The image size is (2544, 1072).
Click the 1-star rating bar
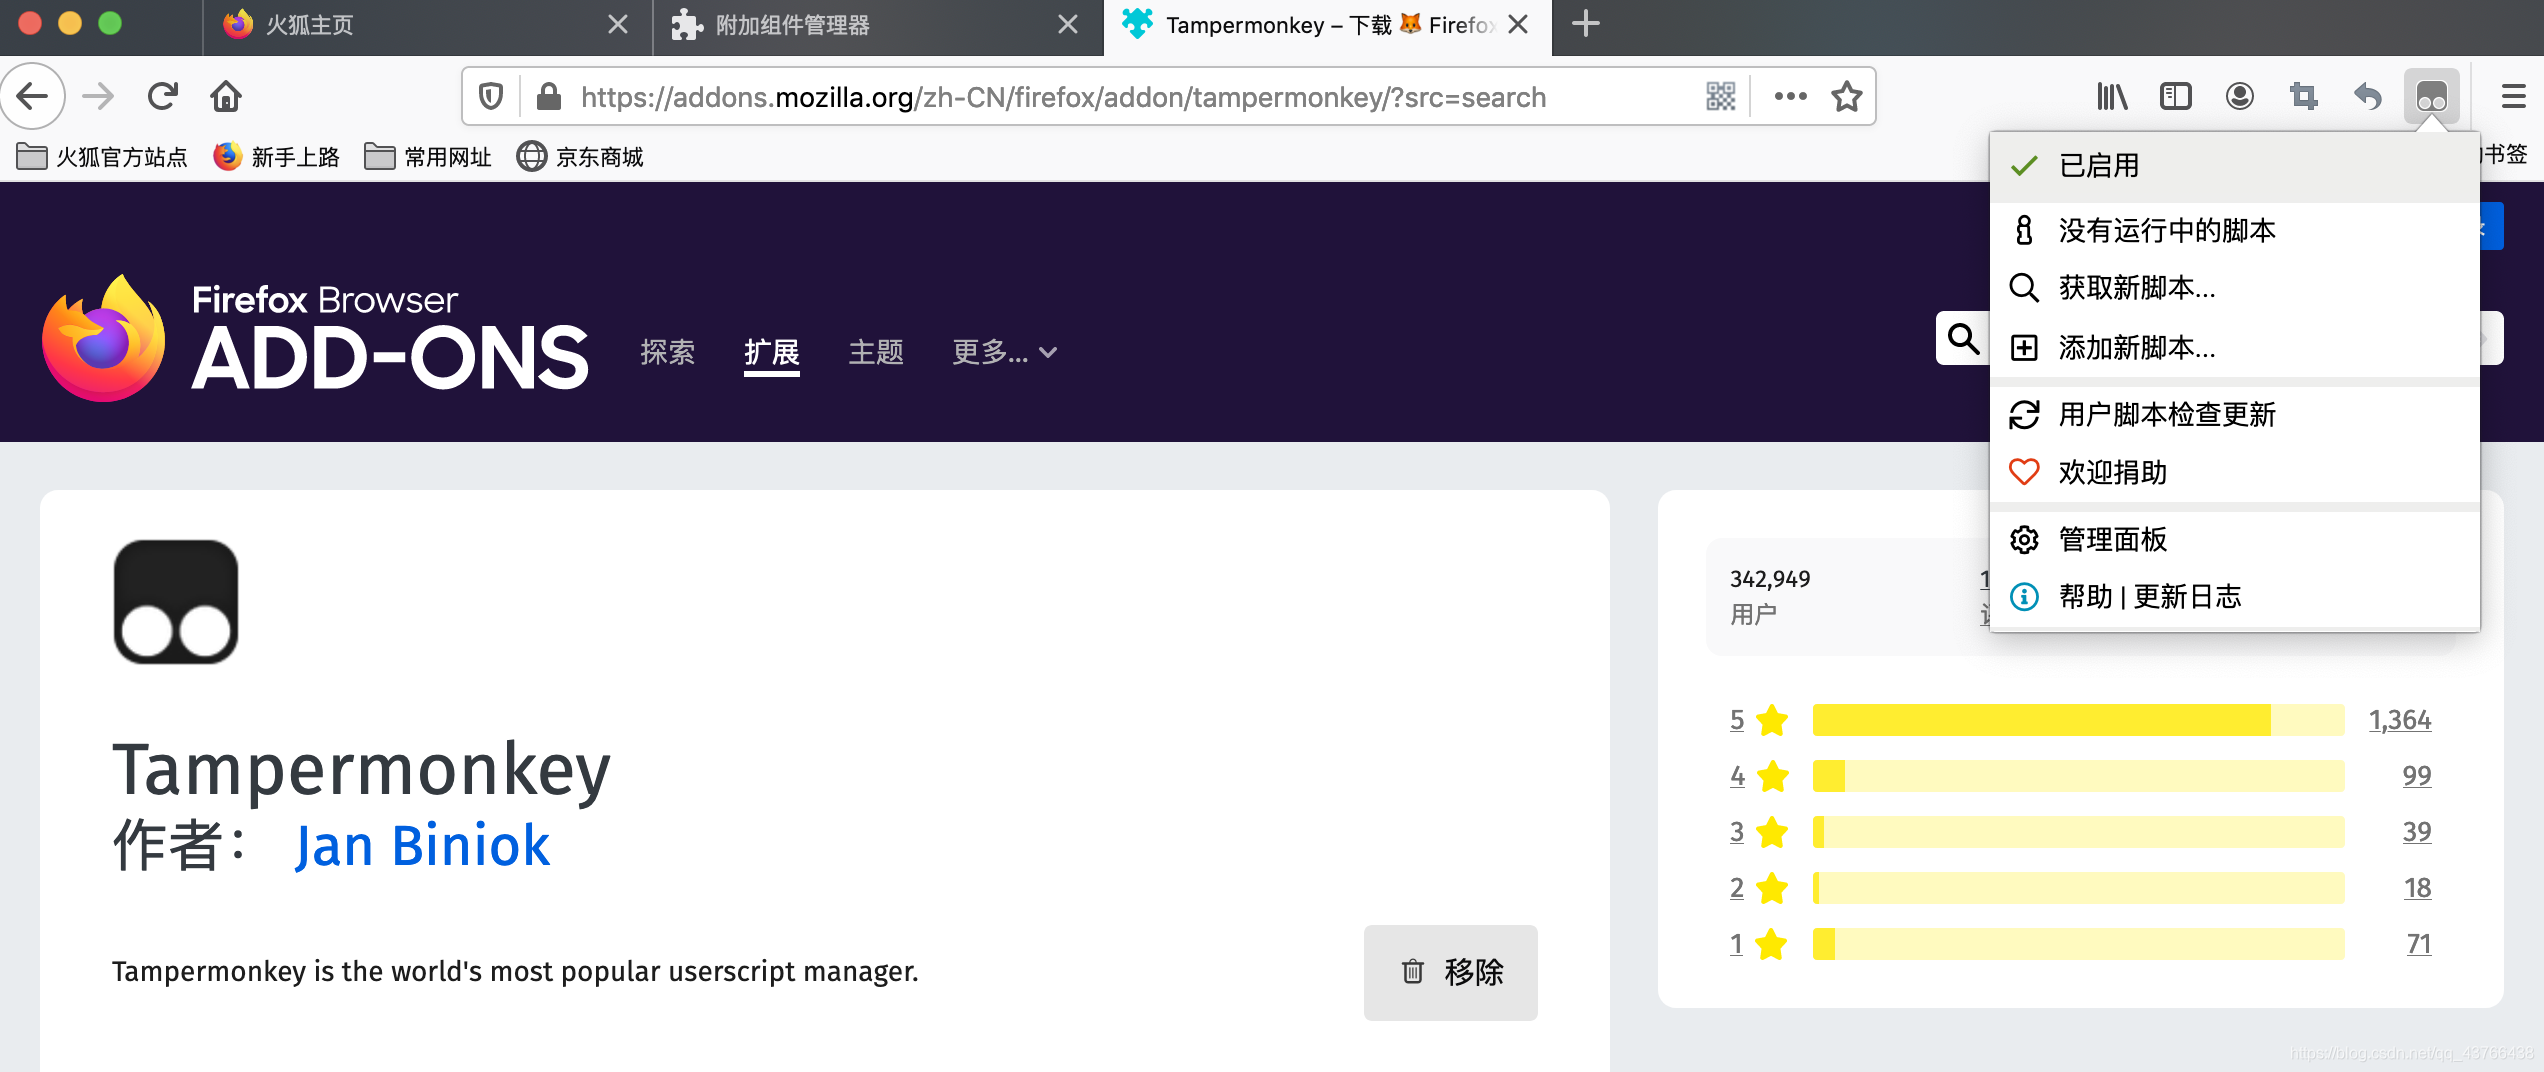(x=2078, y=944)
